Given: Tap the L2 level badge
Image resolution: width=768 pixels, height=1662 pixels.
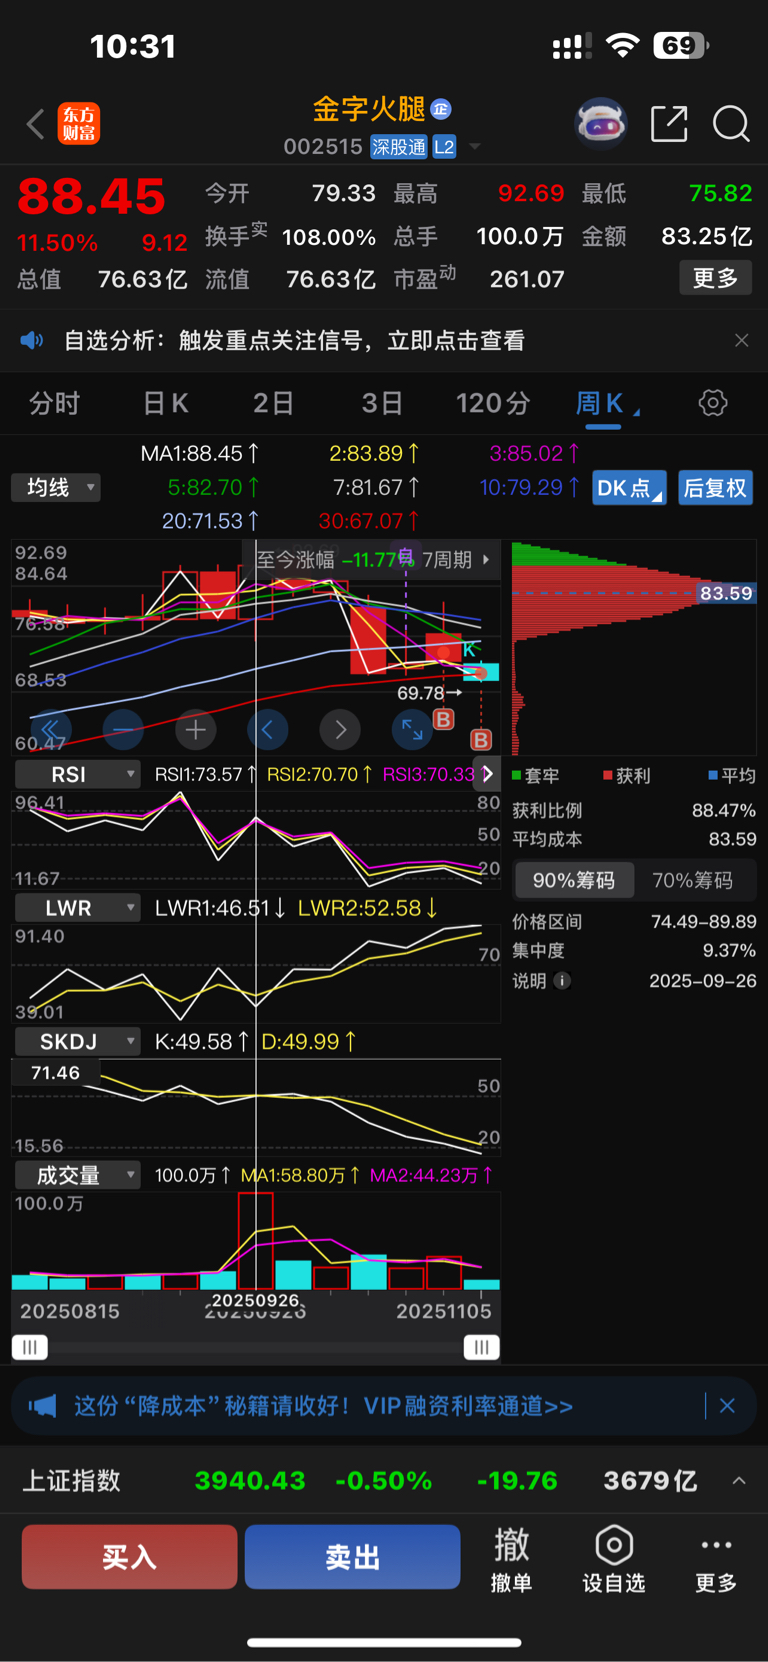Looking at the screenshot, I should (x=444, y=147).
